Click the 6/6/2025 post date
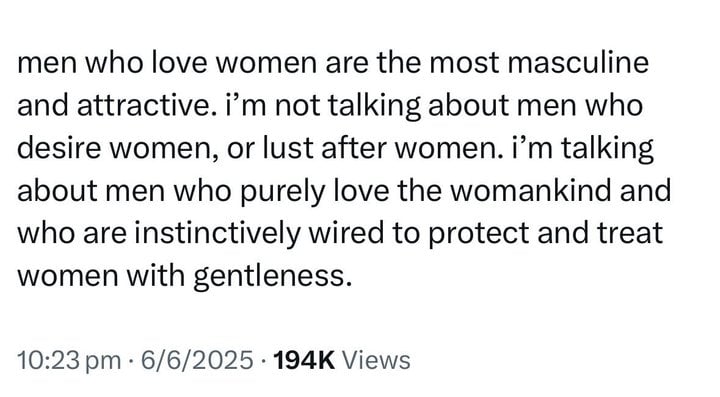This screenshot has height=397, width=720. coord(197,360)
